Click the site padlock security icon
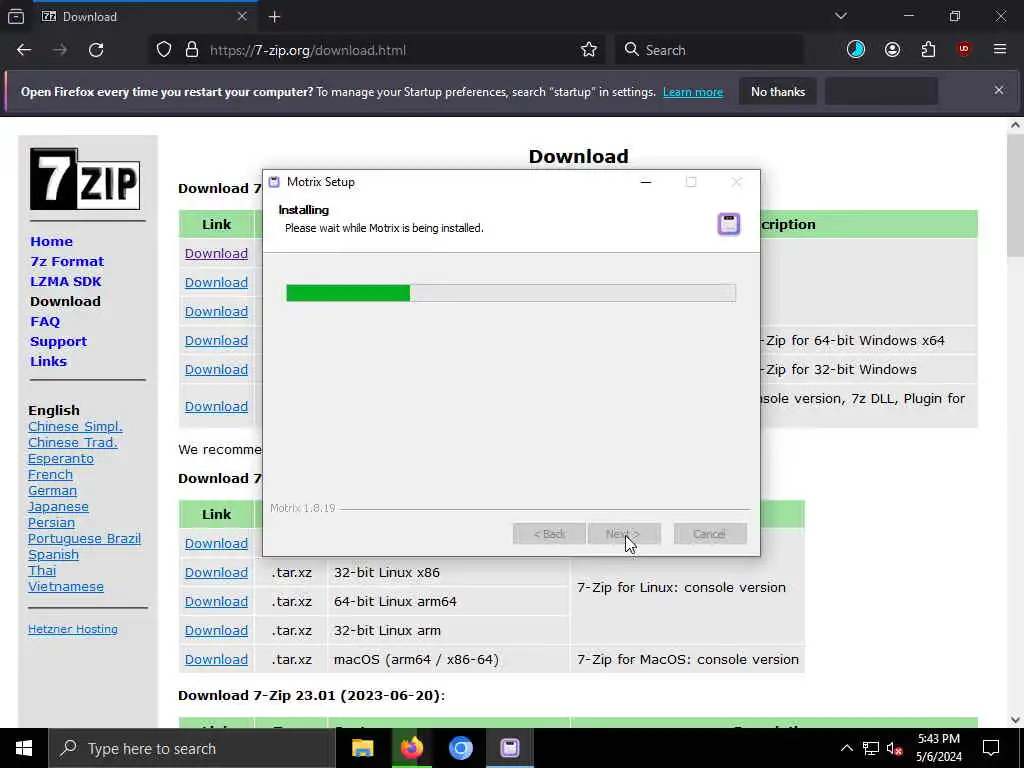The width and height of the screenshot is (1024, 768). pos(192,50)
